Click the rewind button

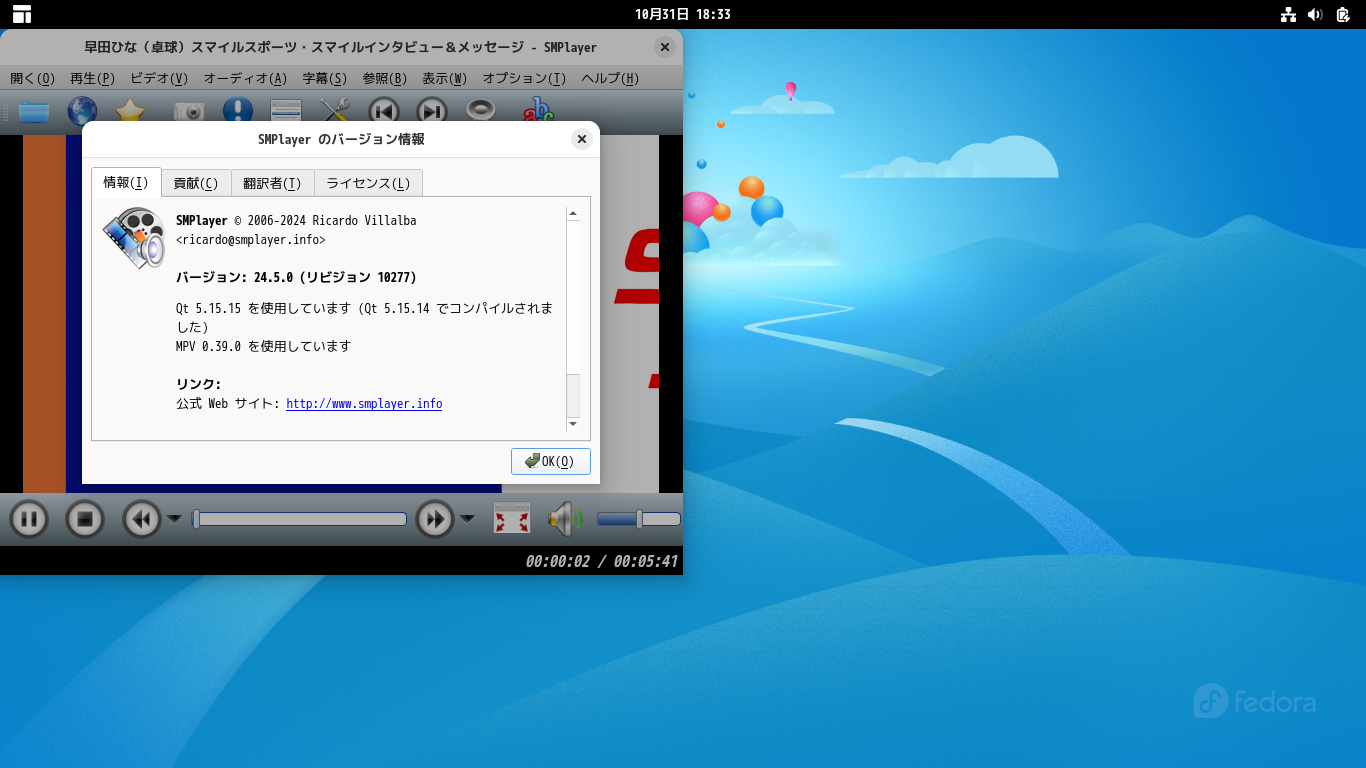pyautogui.click(x=142, y=519)
